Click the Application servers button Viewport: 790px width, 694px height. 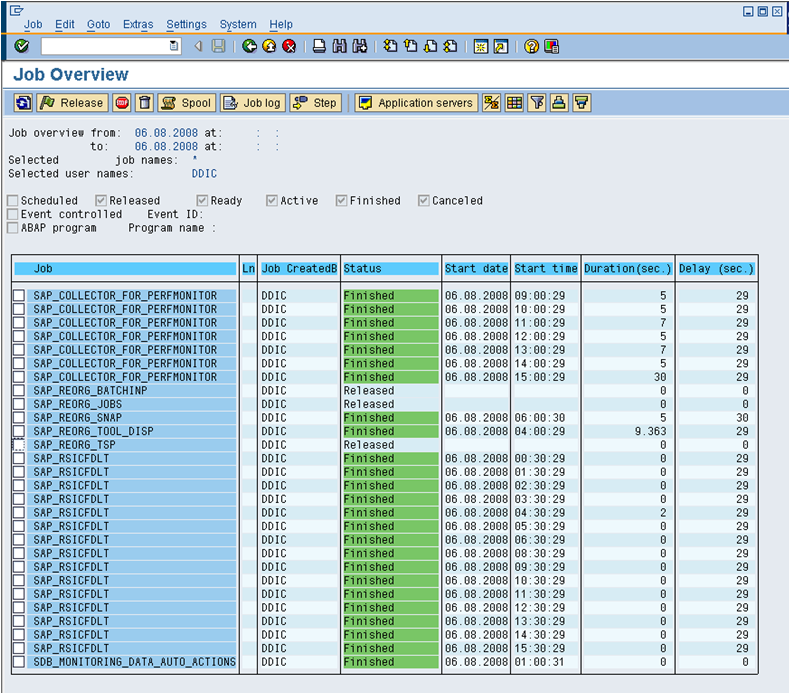tap(416, 103)
